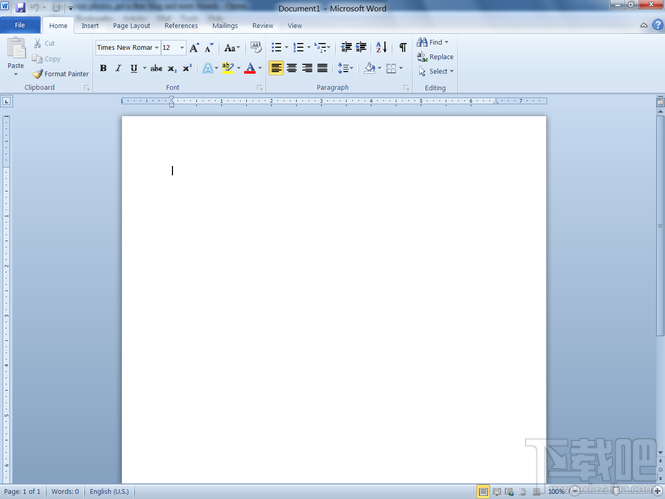
Task: Open the Font dialog launcher
Action: 260,88
